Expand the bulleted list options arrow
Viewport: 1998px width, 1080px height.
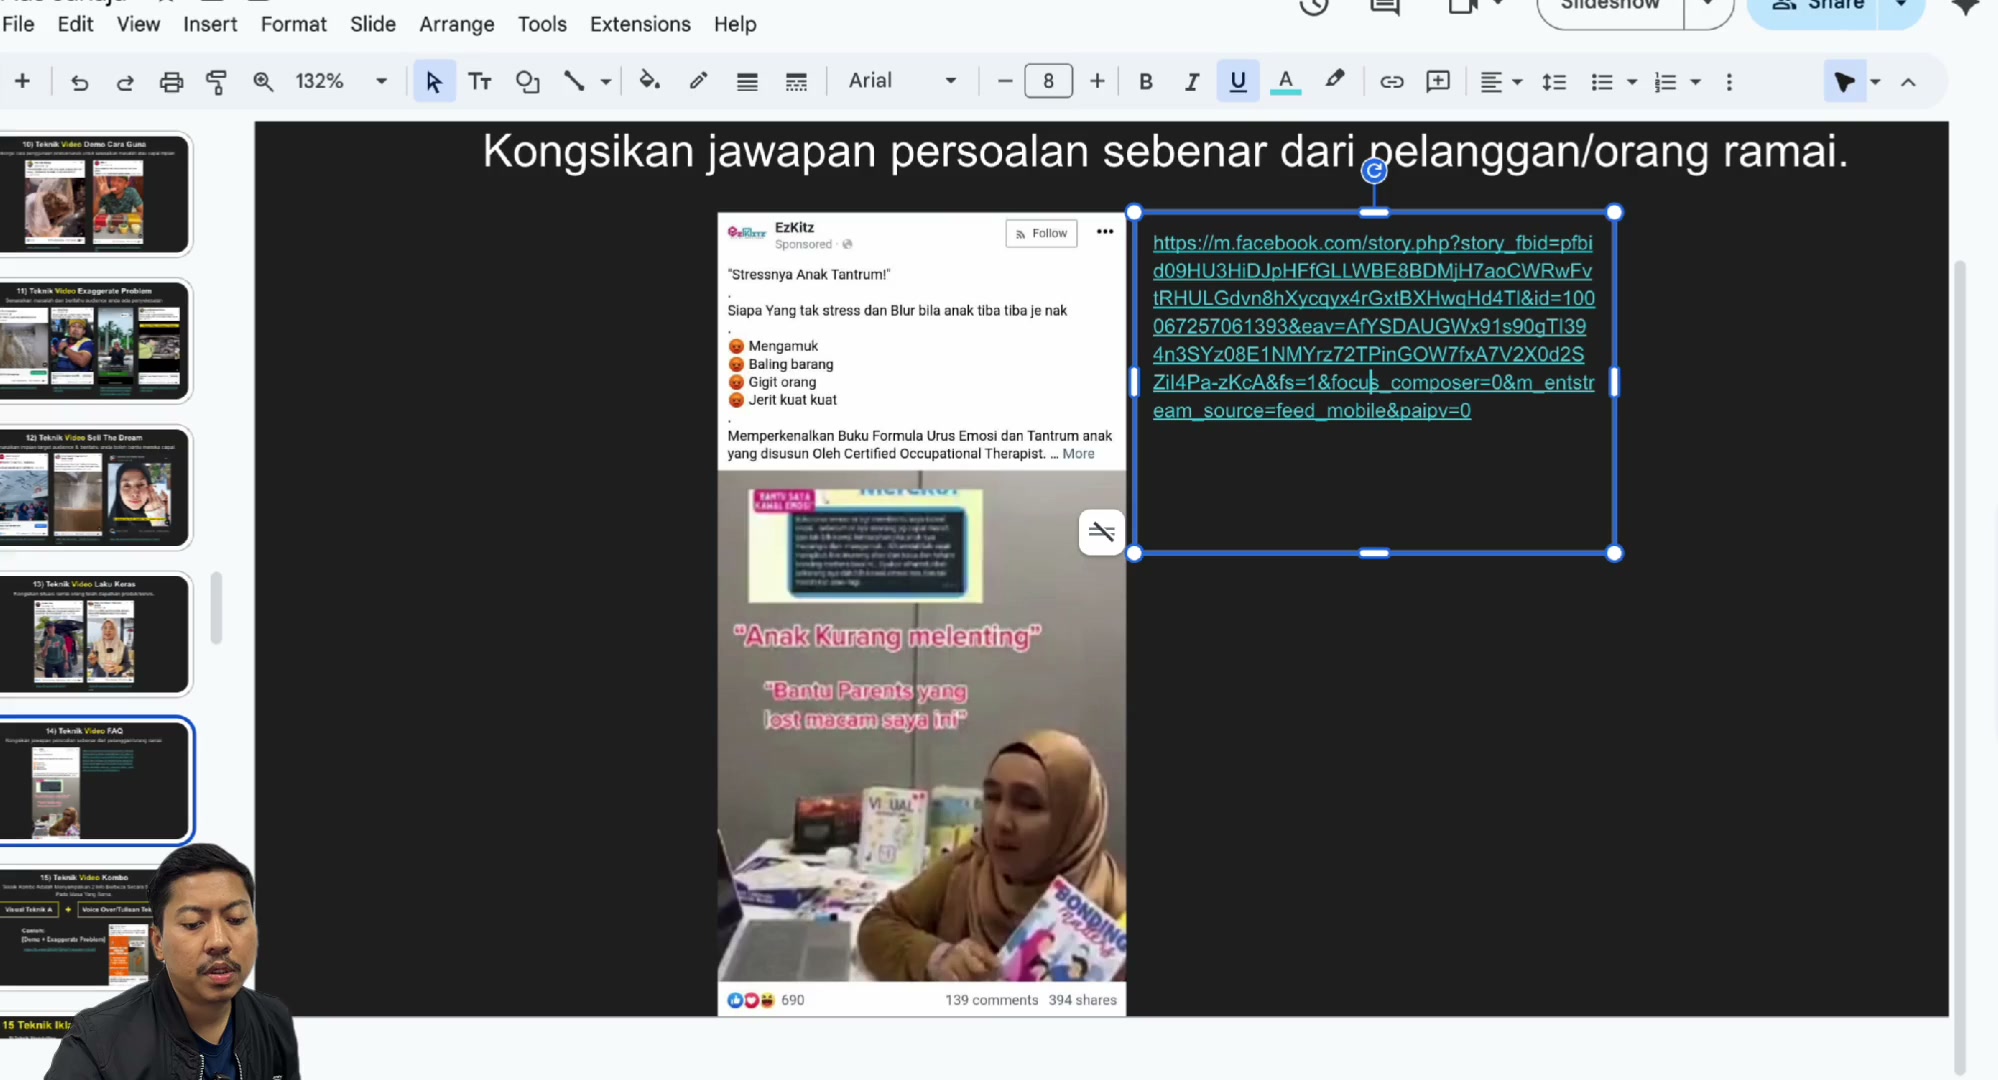[1632, 82]
